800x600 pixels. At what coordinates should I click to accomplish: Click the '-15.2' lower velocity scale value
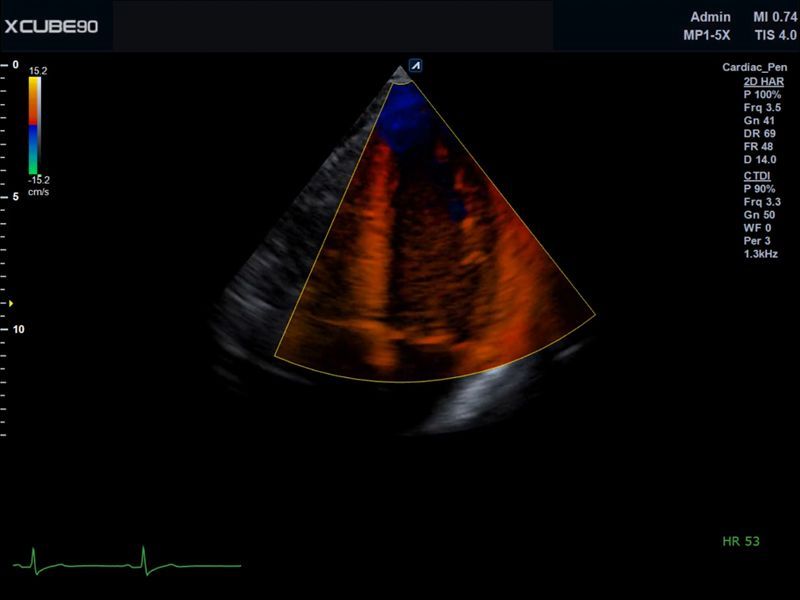(x=39, y=180)
